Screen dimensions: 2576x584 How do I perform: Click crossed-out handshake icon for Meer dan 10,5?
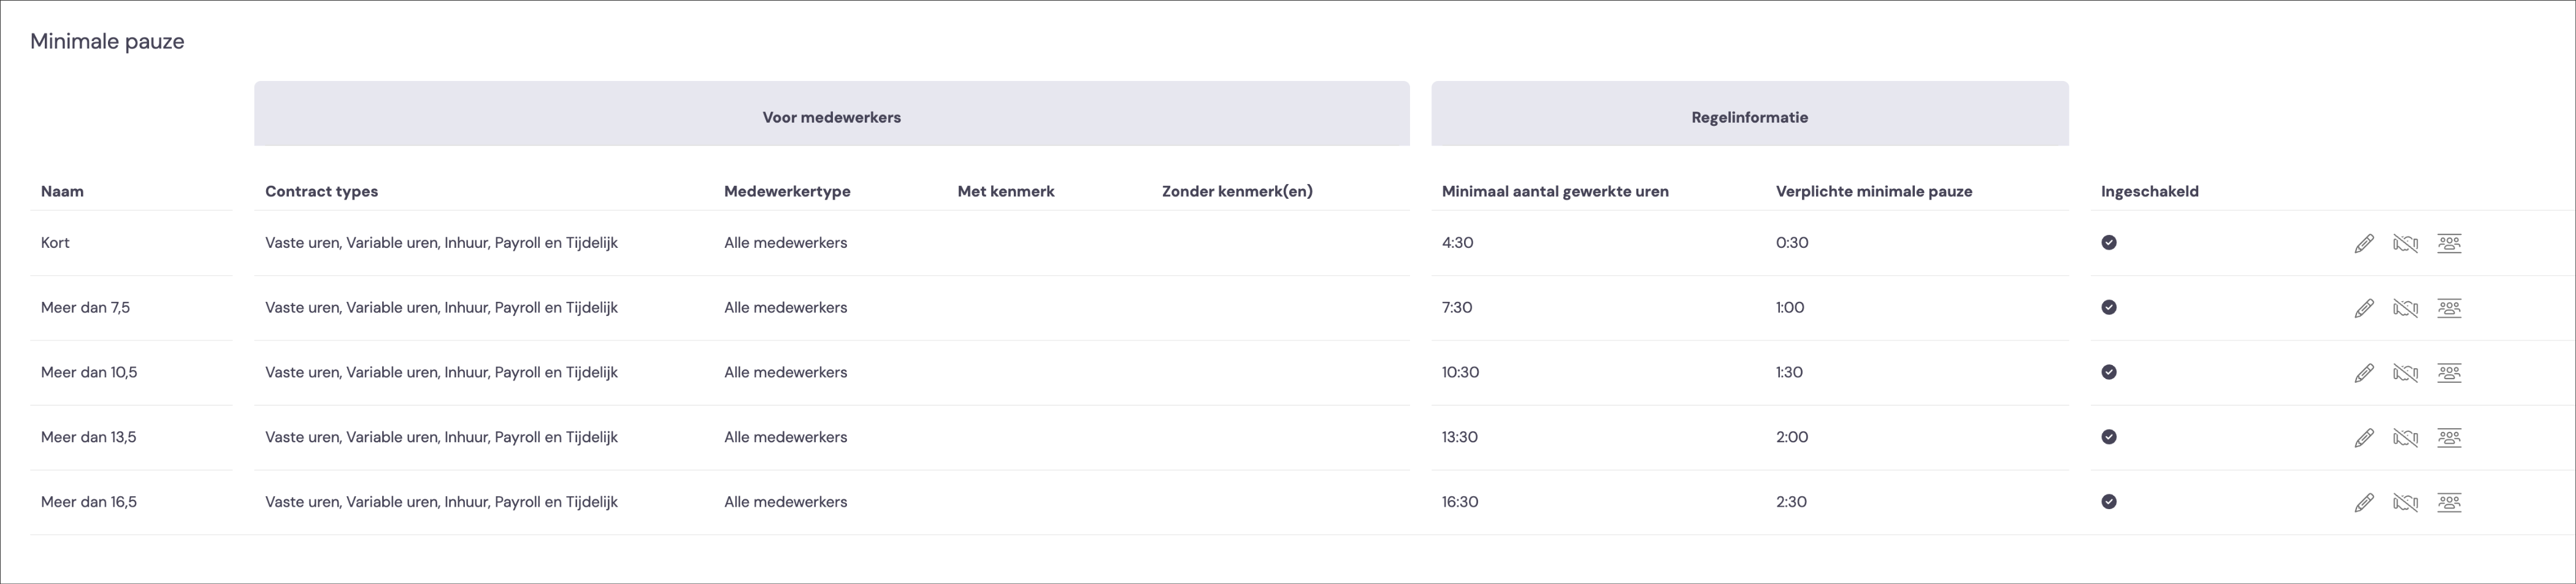(x=2405, y=373)
